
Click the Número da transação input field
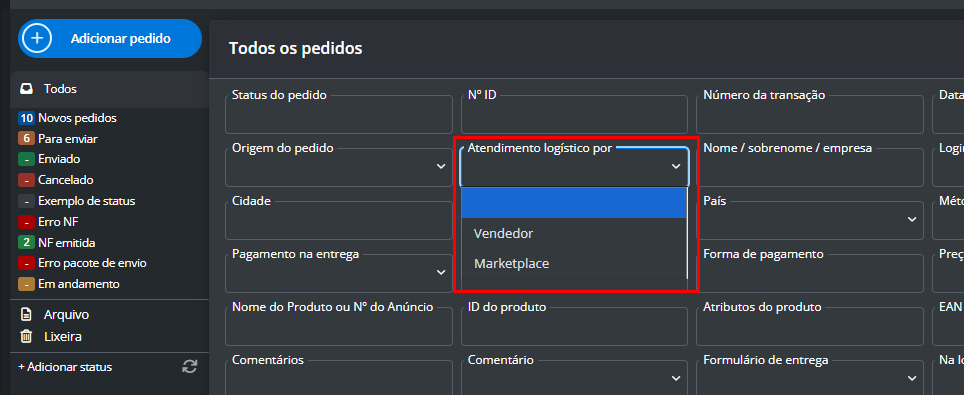pyautogui.click(x=810, y=114)
